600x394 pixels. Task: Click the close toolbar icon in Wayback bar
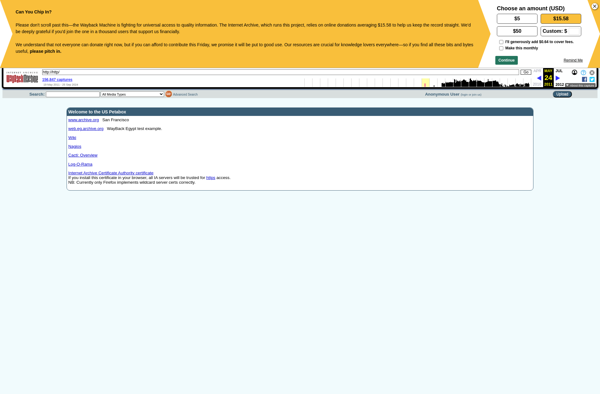tap(592, 72)
